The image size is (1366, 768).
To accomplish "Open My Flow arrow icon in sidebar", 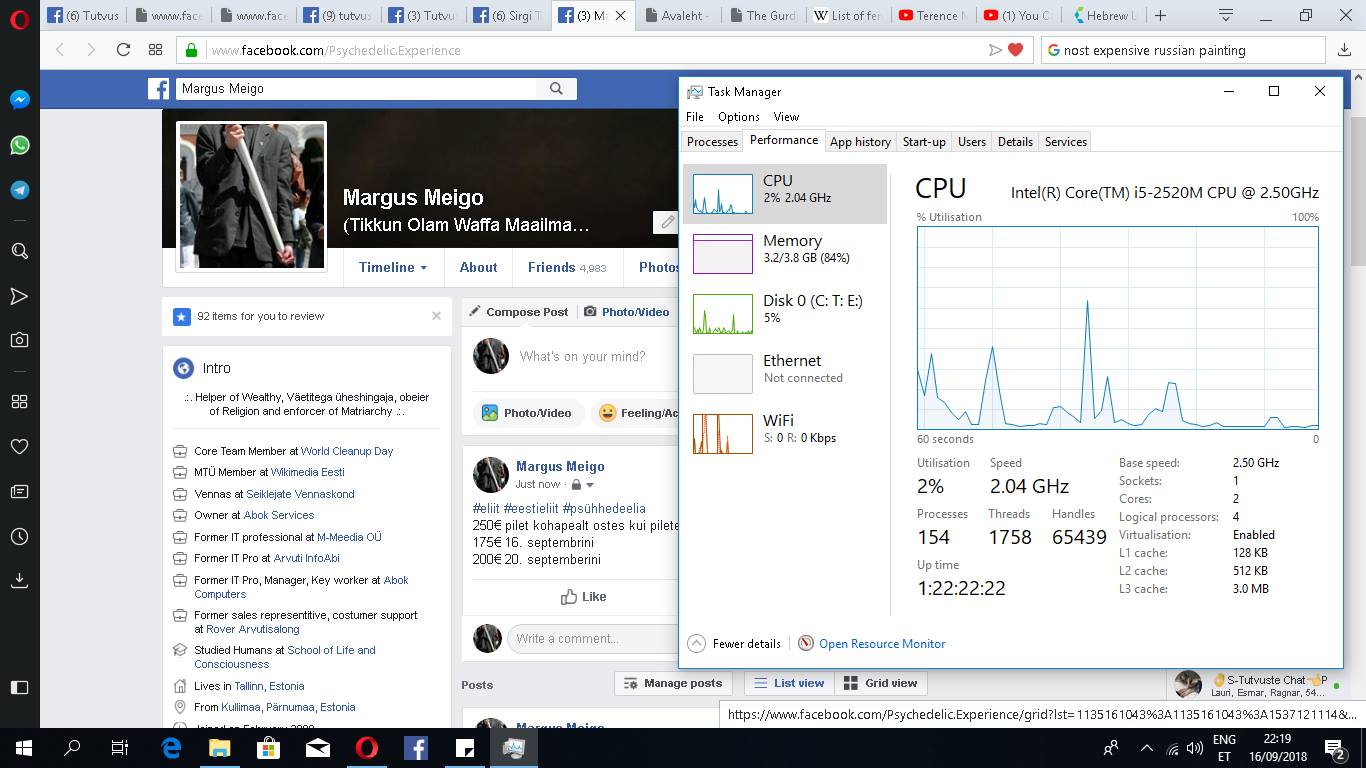I will [19, 296].
